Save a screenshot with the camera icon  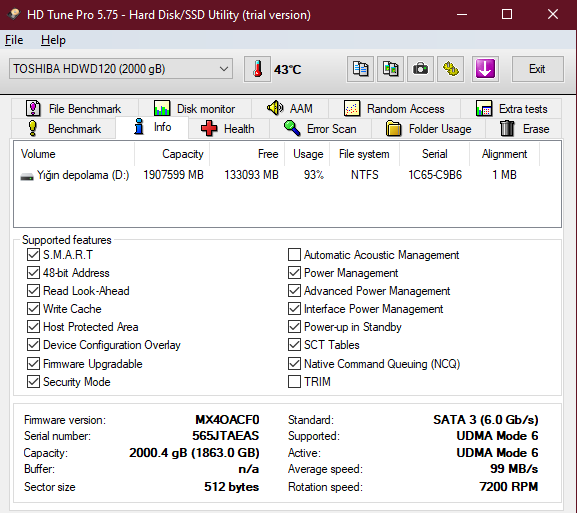[x=420, y=69]
